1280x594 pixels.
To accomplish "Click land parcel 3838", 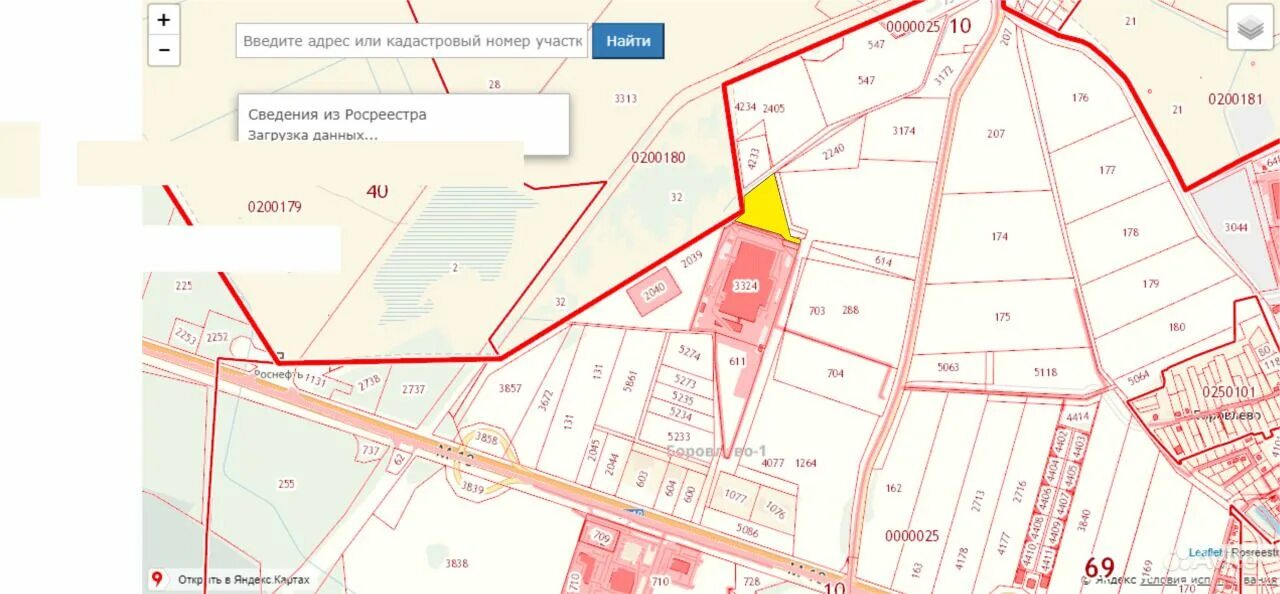I will coord(456,564).
